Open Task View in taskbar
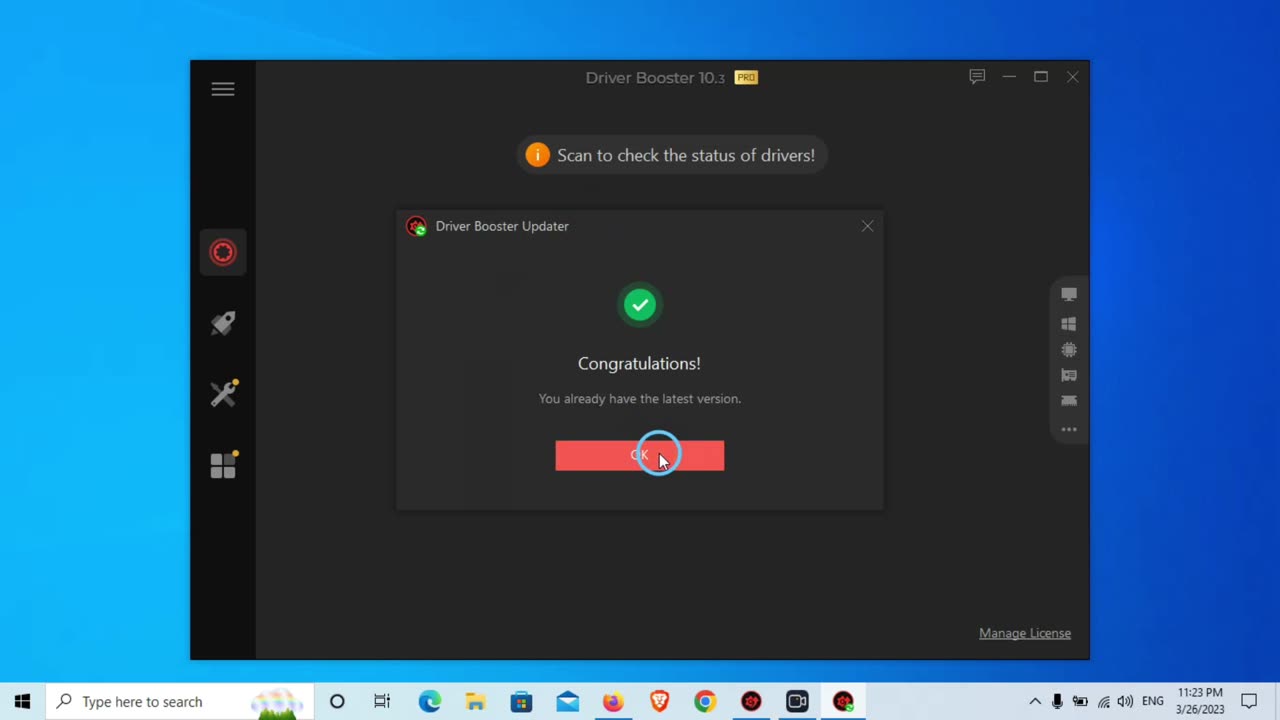The width and height of the screenshot is (1280, 720). (x=382, y=701)
